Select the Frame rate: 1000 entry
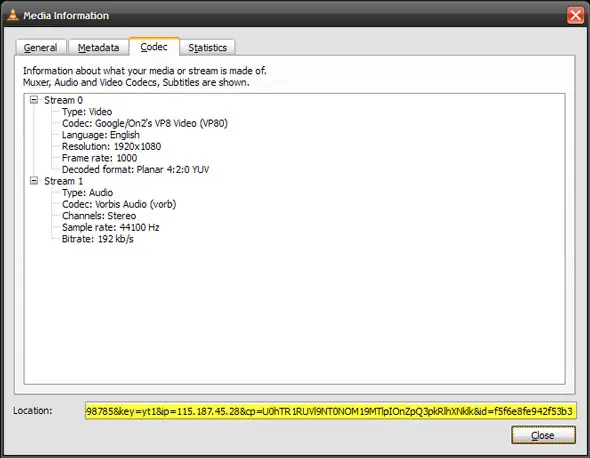 [99, 158]
